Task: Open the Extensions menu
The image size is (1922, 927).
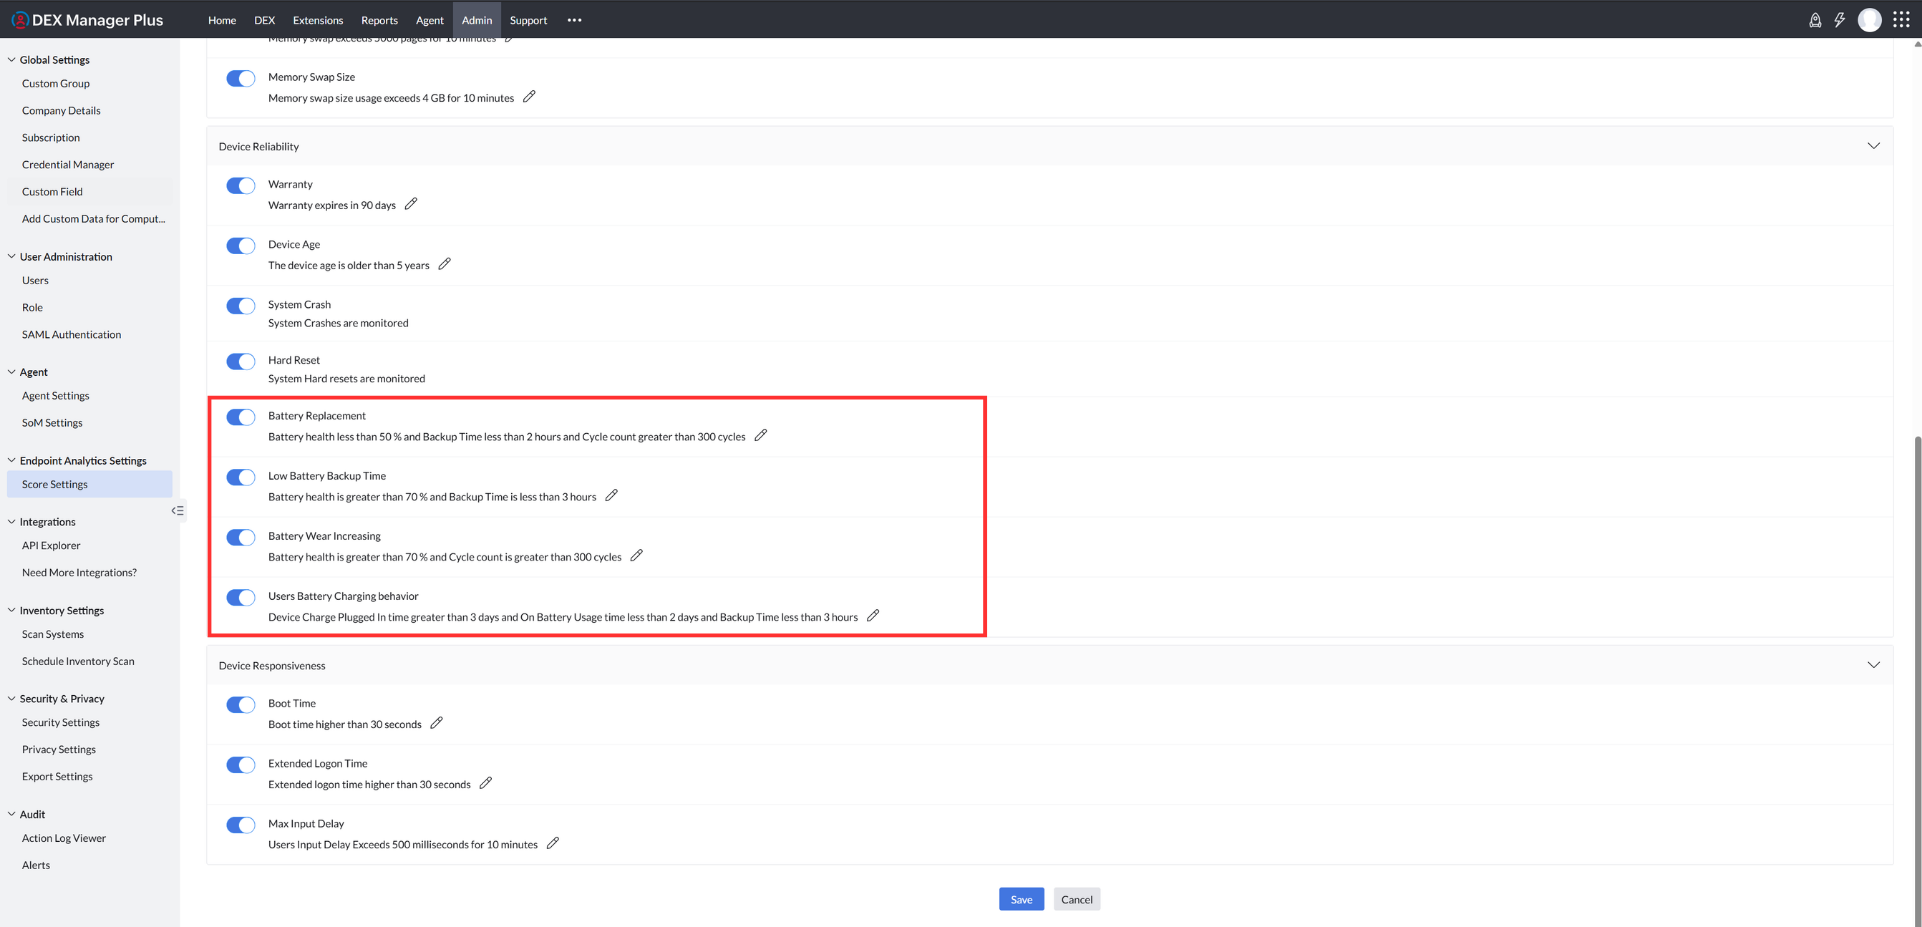Action: coord(318,20)
